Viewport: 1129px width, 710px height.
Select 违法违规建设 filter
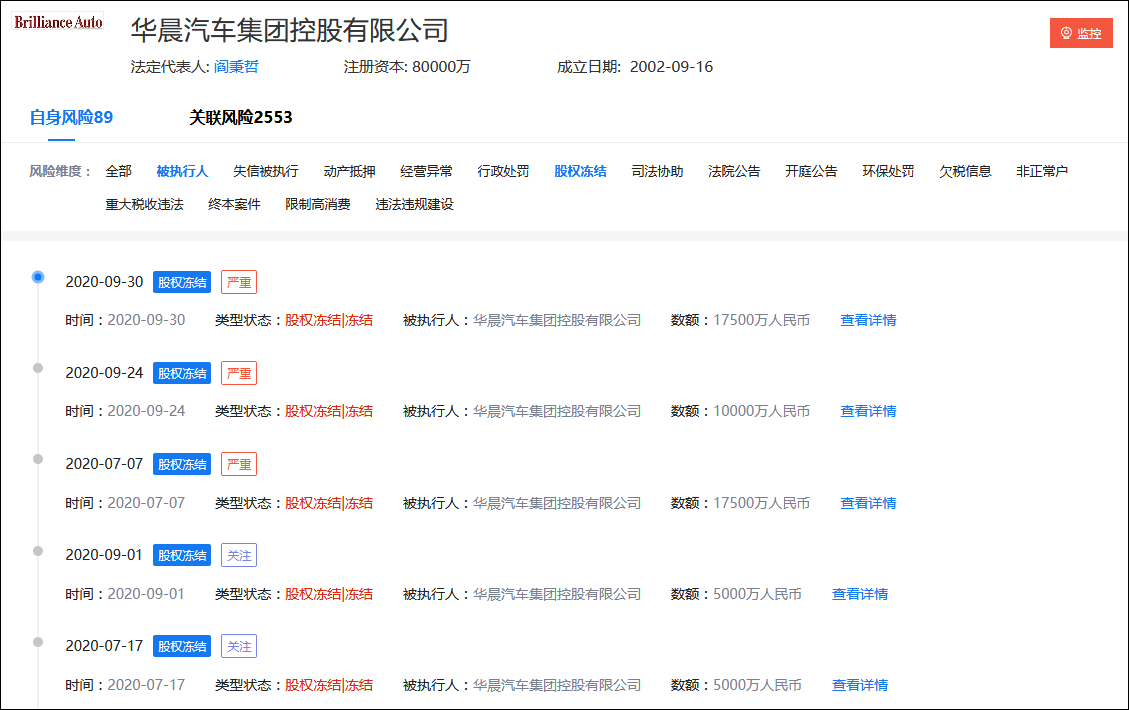point(414,204)
